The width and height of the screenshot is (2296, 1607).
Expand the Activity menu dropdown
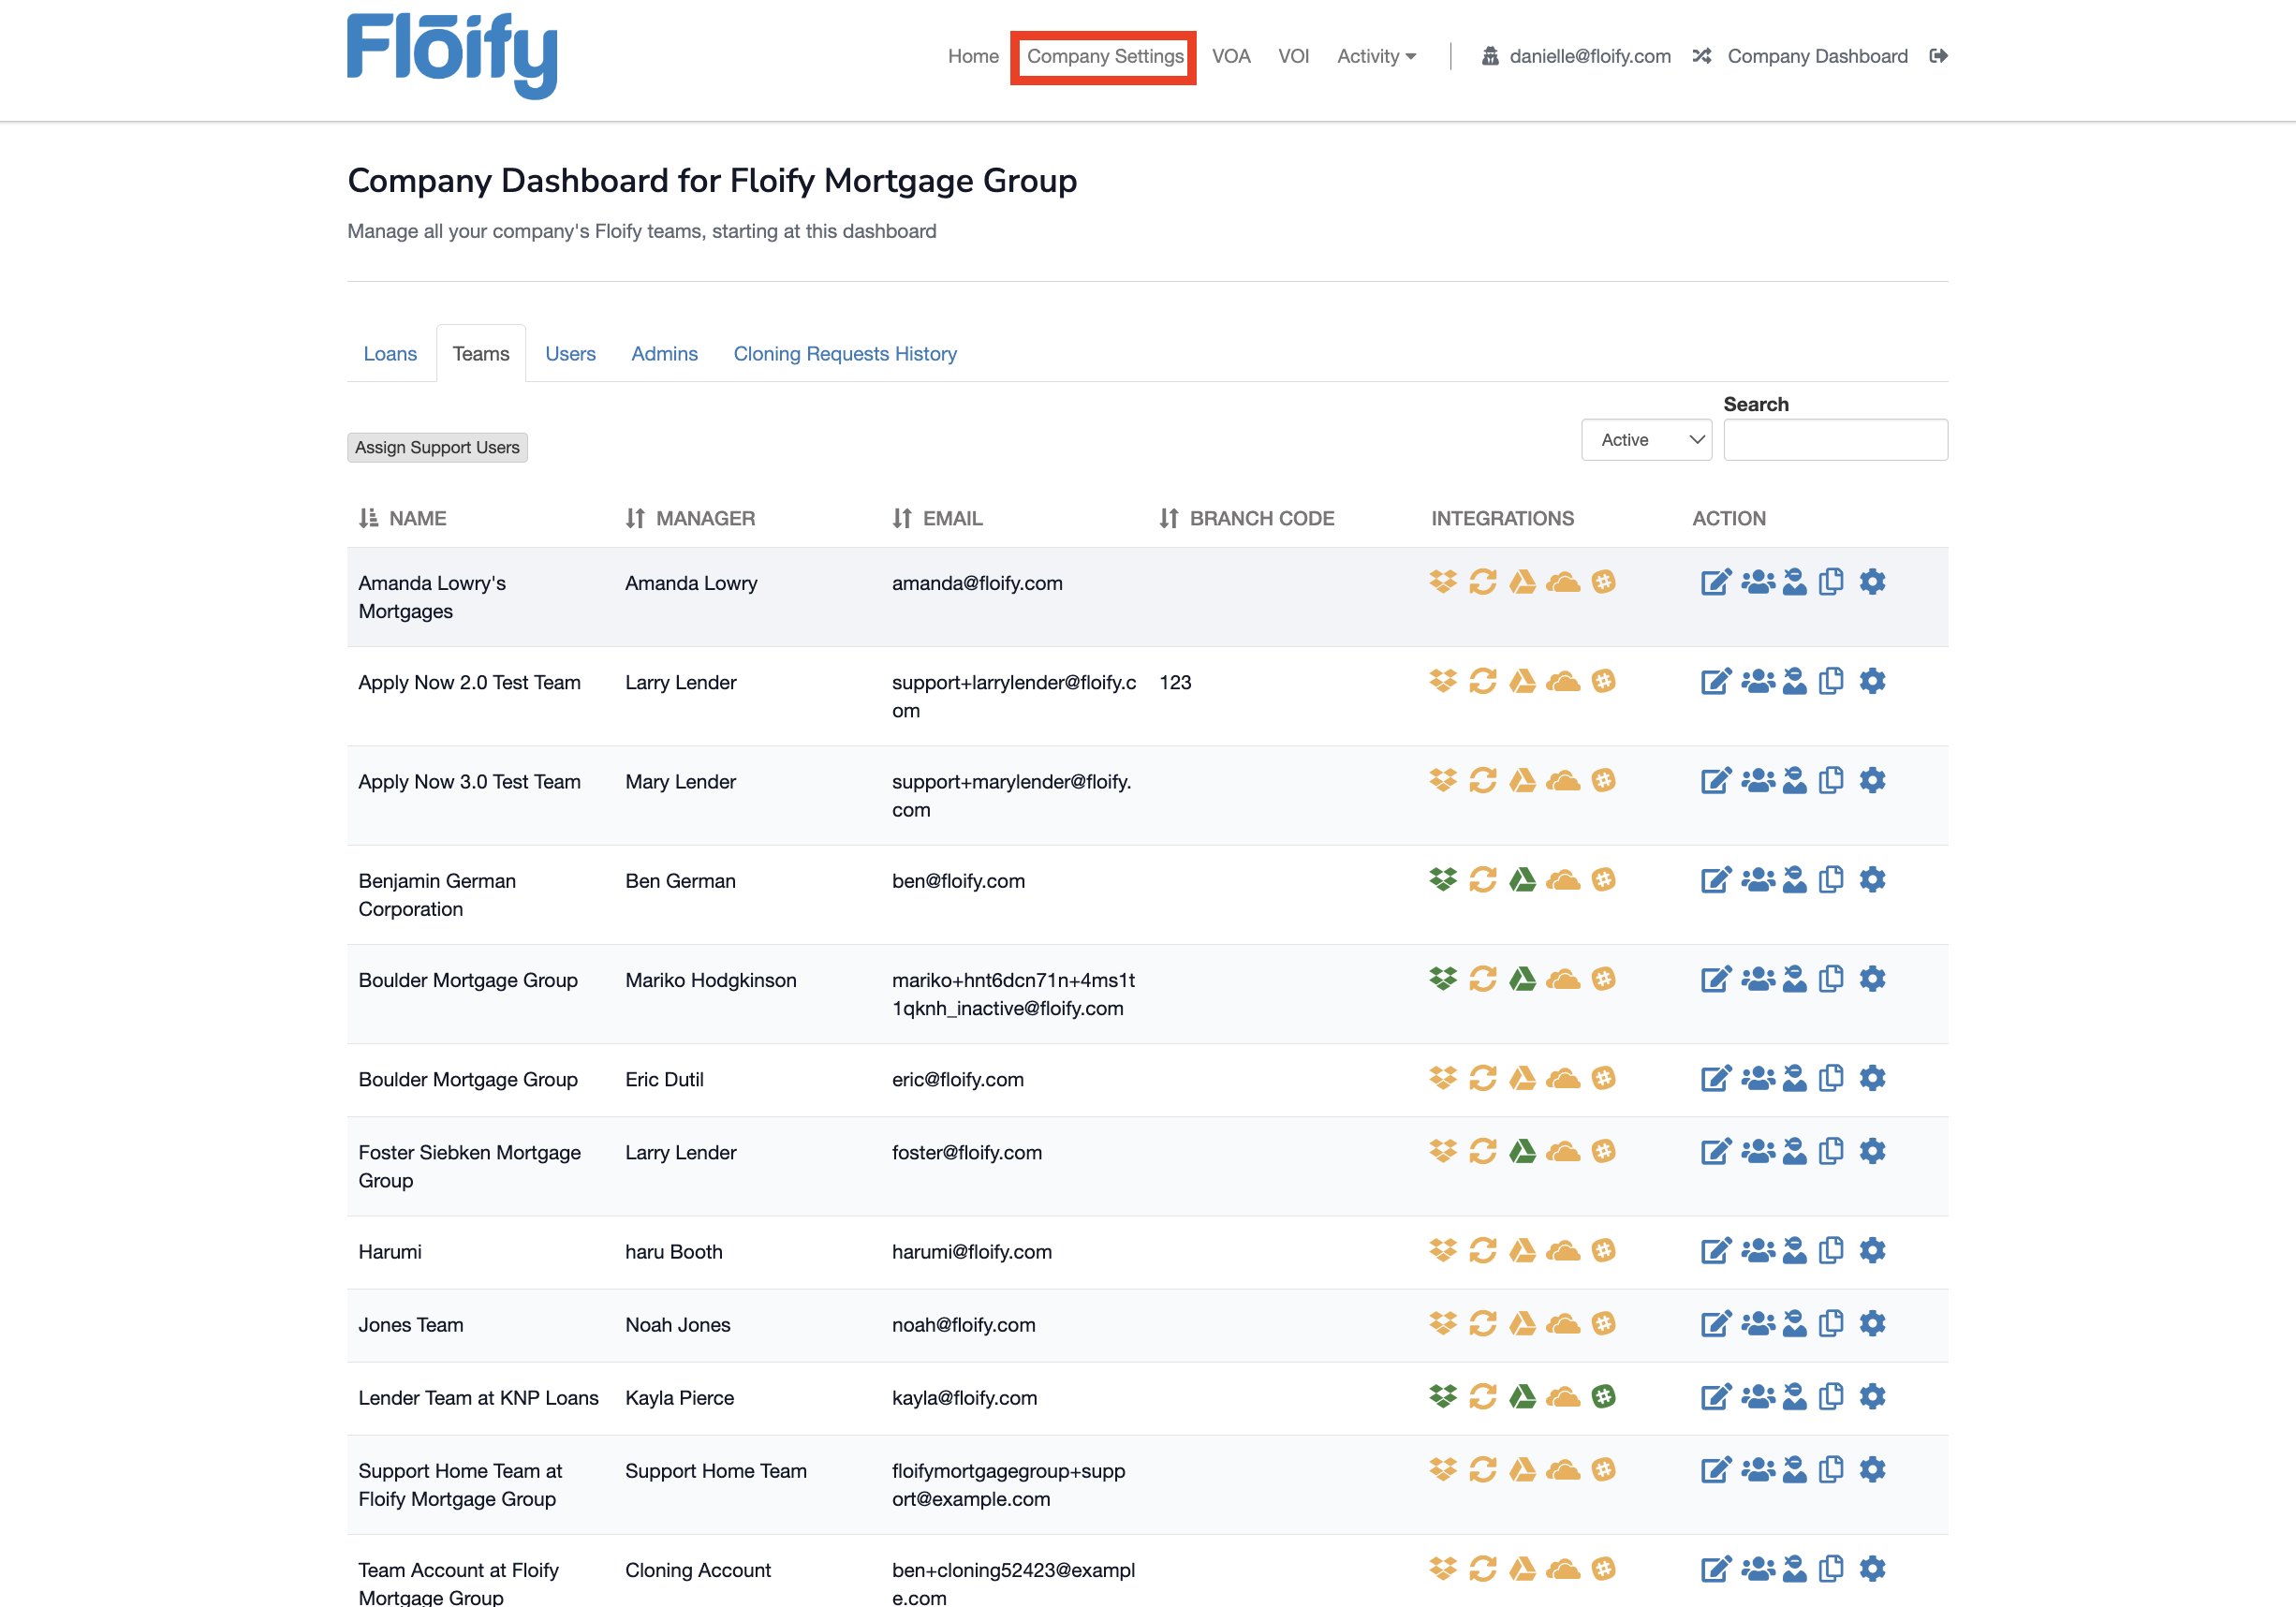tap(1376, 56)
